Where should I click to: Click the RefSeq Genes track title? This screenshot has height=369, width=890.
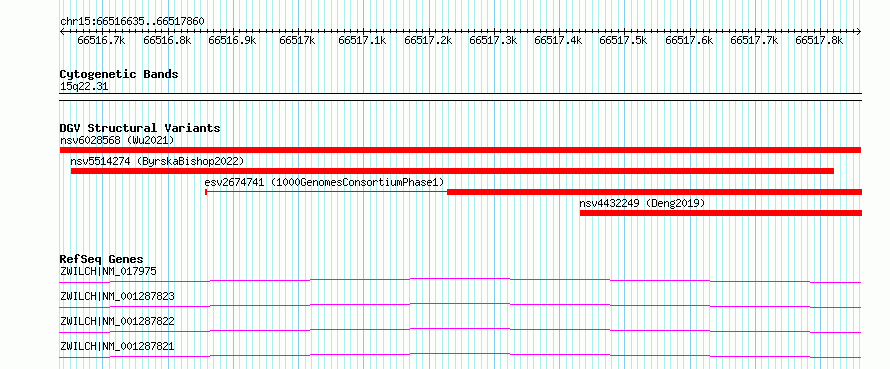pos(101,259)
